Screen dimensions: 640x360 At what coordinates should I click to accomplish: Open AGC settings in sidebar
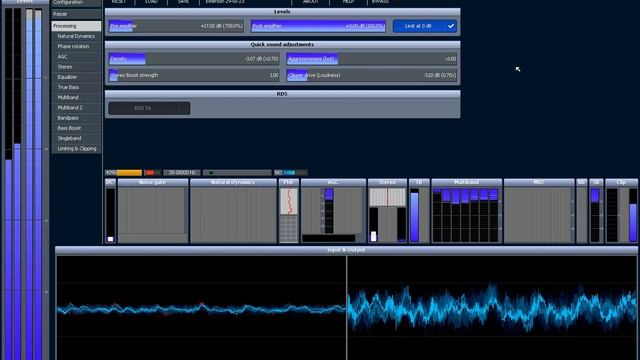click(x=76, y=57)
